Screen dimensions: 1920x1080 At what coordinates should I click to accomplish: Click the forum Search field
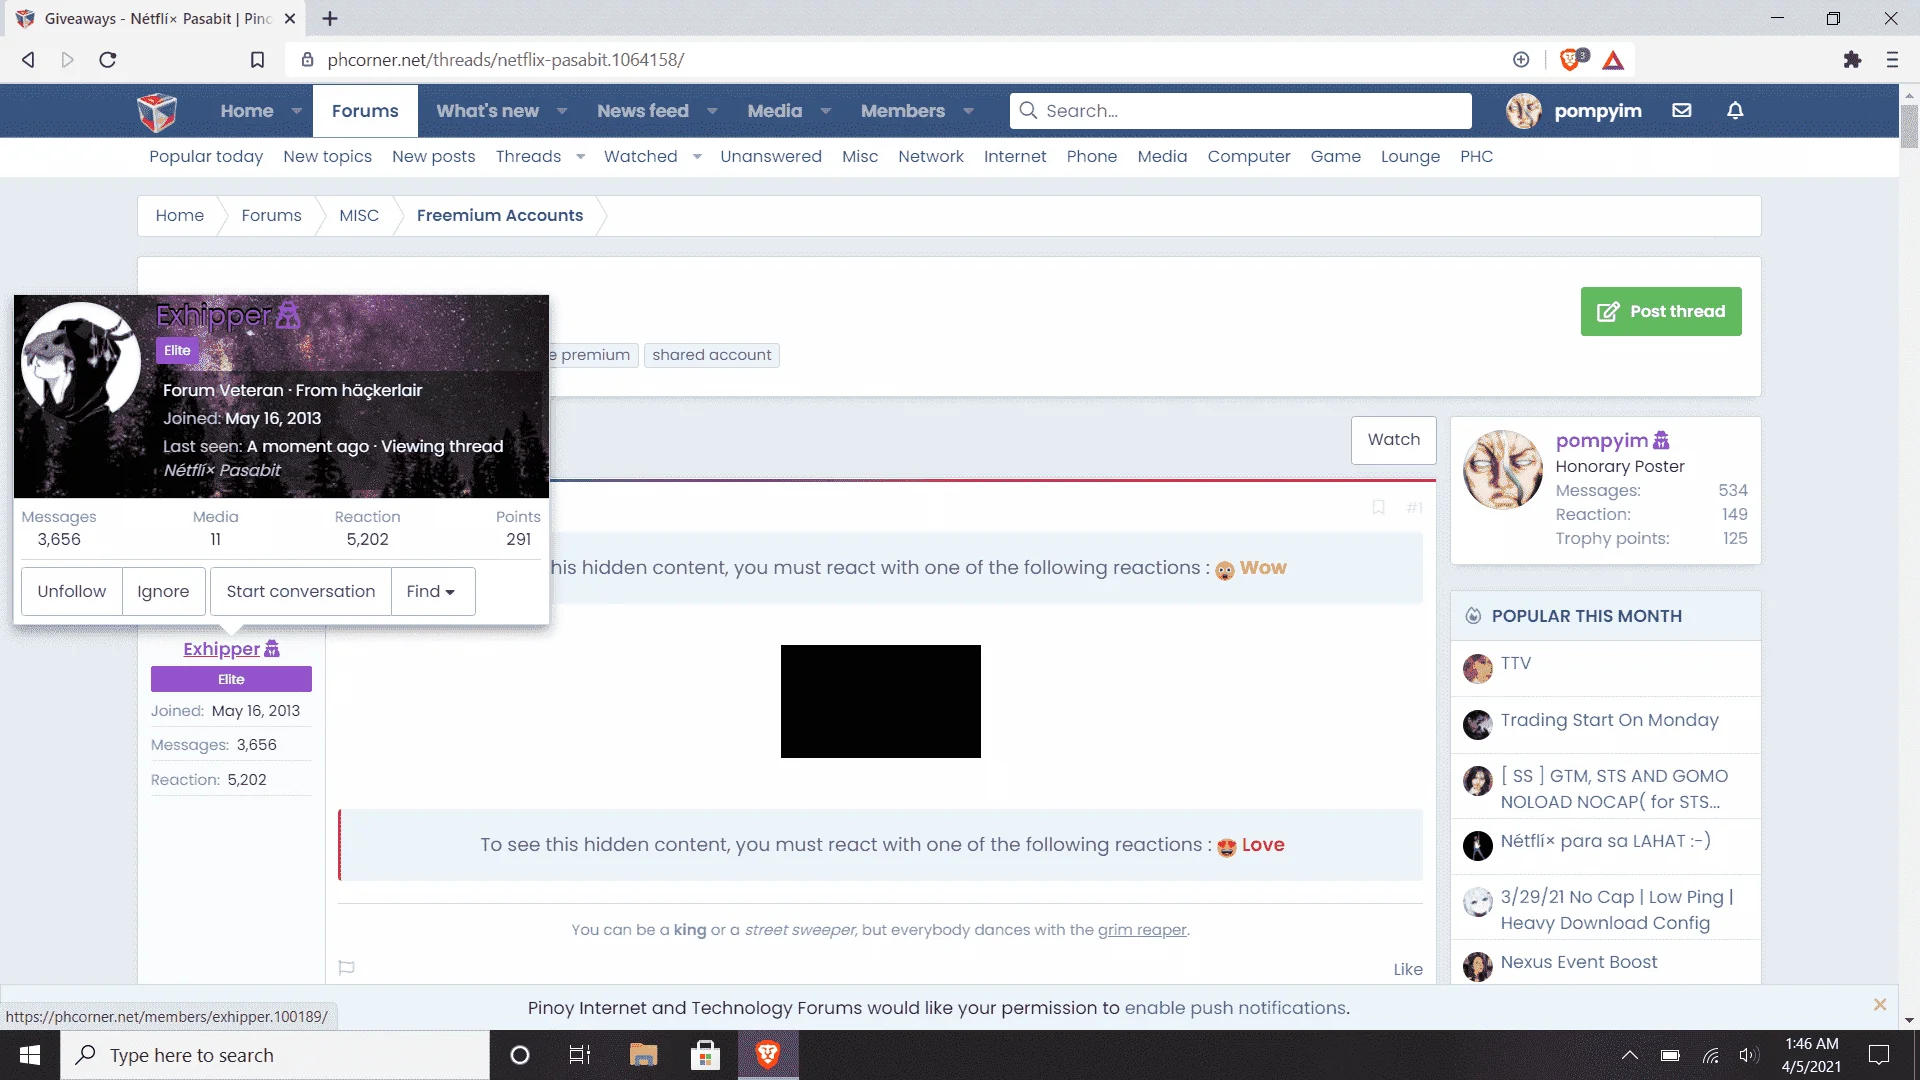coord(1241,111)
